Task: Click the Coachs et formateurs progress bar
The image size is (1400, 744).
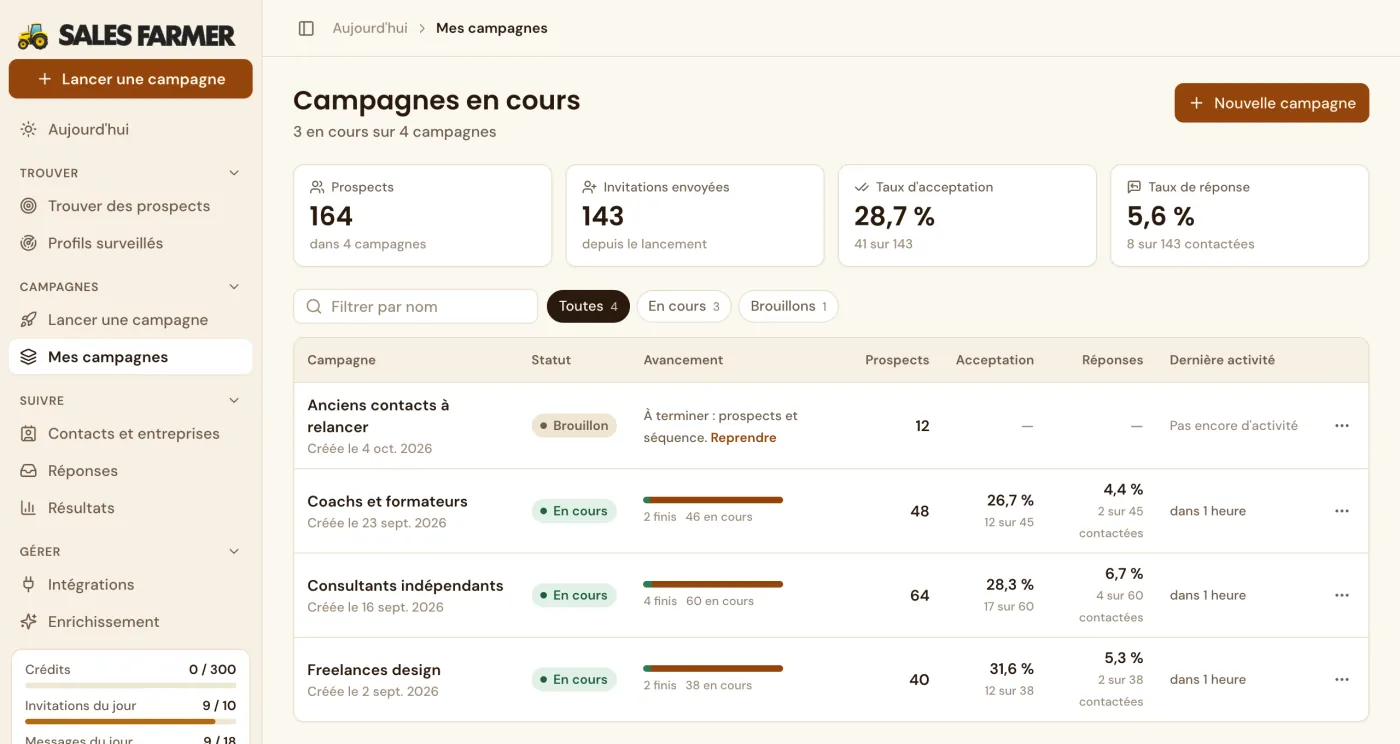Action: (713, 500)
